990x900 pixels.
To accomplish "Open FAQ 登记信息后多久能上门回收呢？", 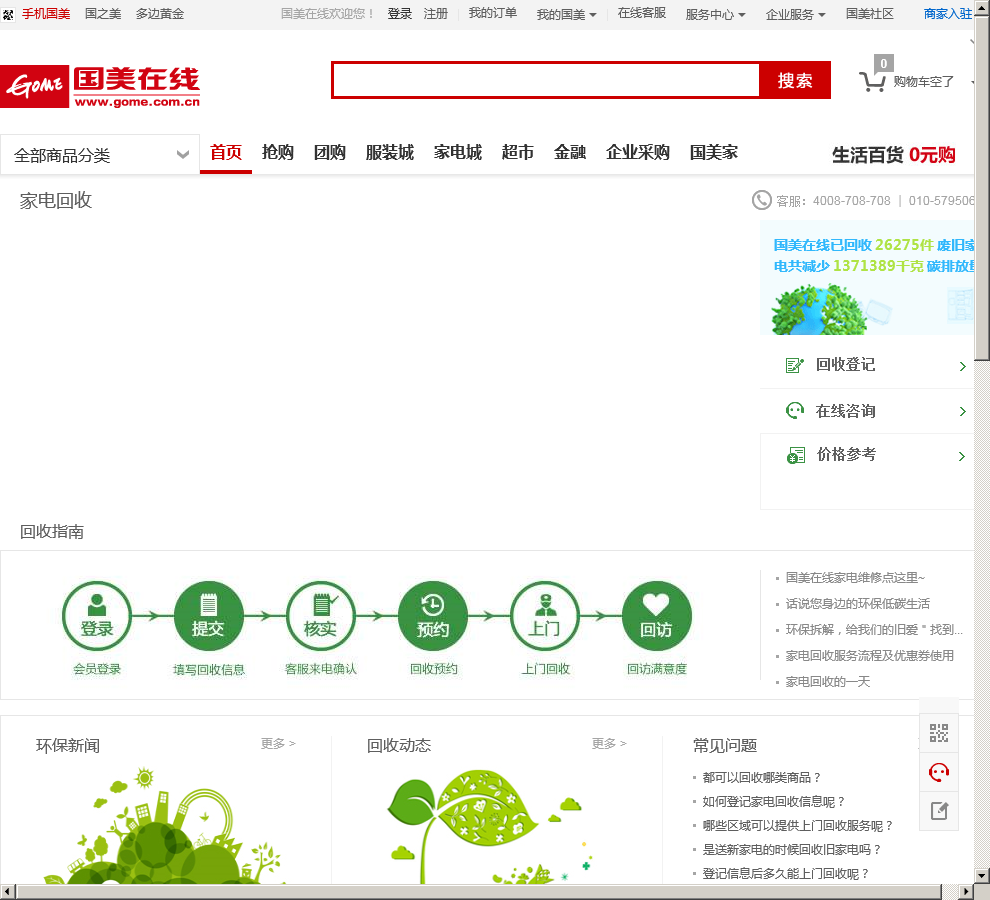I will coord(785,873).
